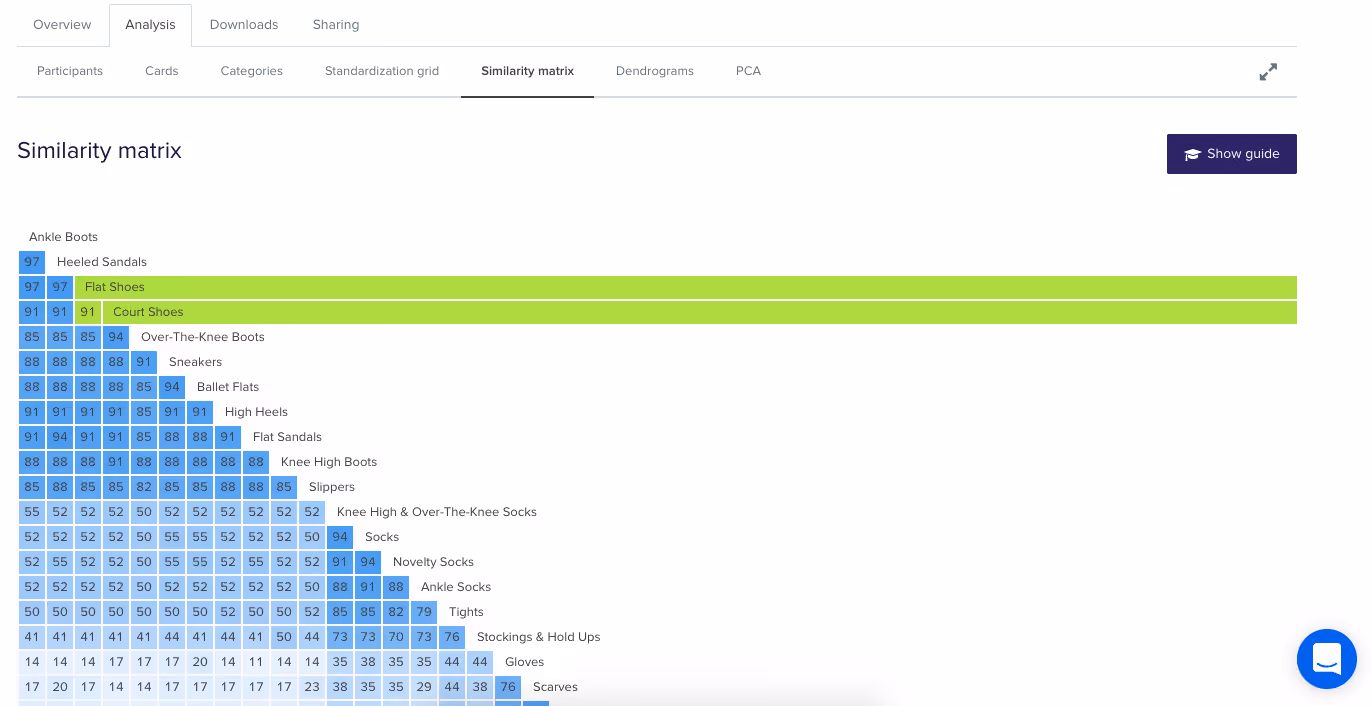
Task: Expand the matrix to fullscreen view
Action: coord(1268,72)
